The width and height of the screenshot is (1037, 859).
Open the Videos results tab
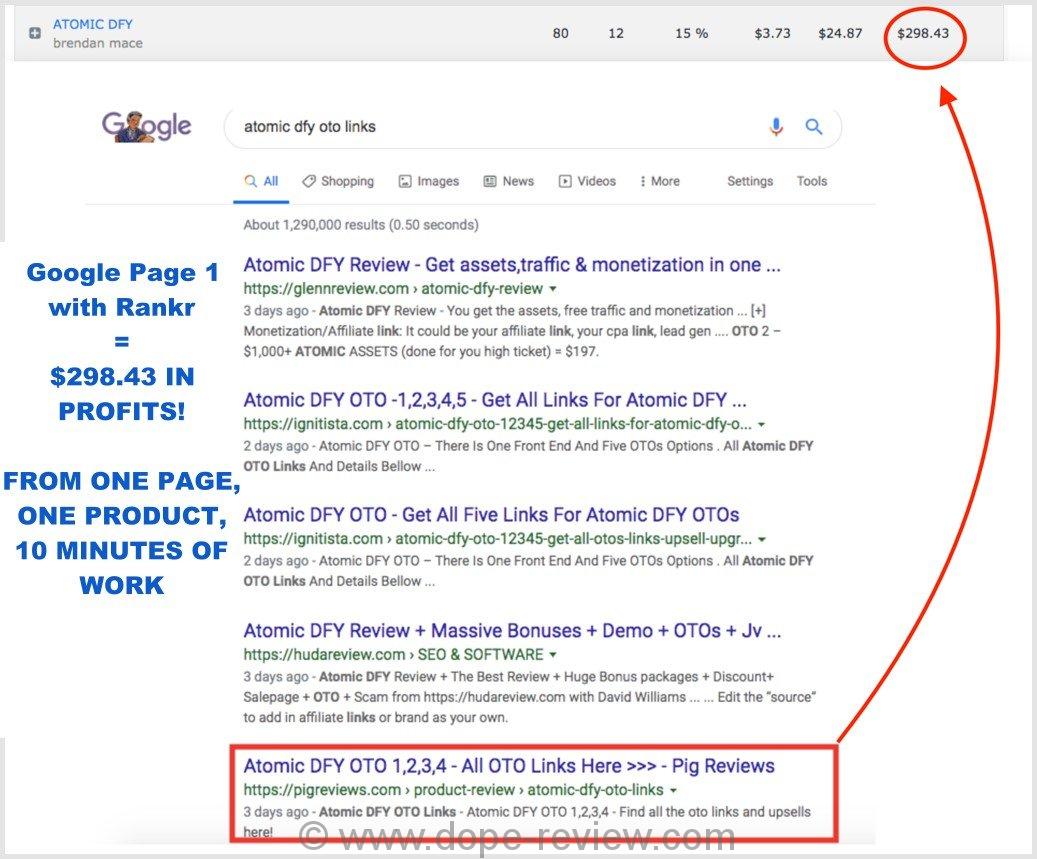[587, 181]
